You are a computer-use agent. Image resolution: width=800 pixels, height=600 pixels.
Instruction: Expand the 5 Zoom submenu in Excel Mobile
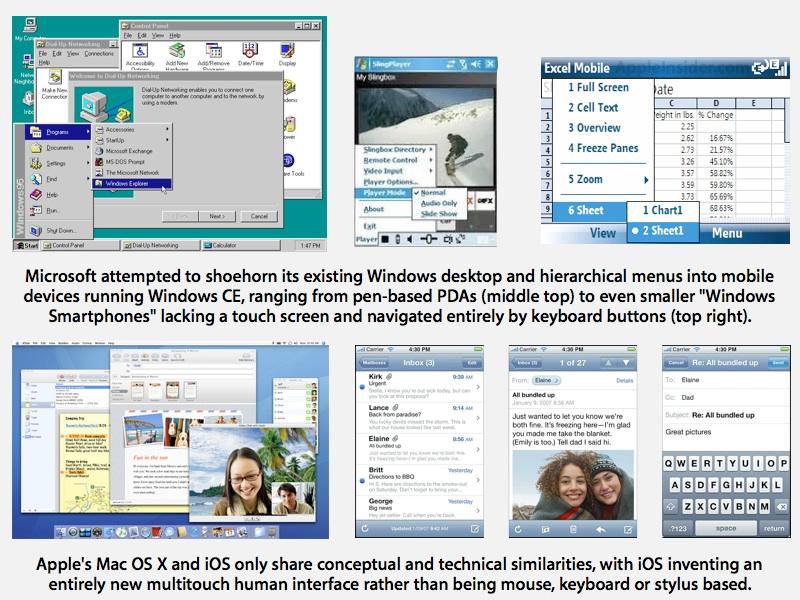click(x=603, y=179)
